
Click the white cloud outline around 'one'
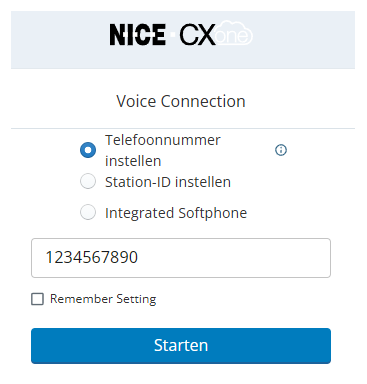(234, 33)
